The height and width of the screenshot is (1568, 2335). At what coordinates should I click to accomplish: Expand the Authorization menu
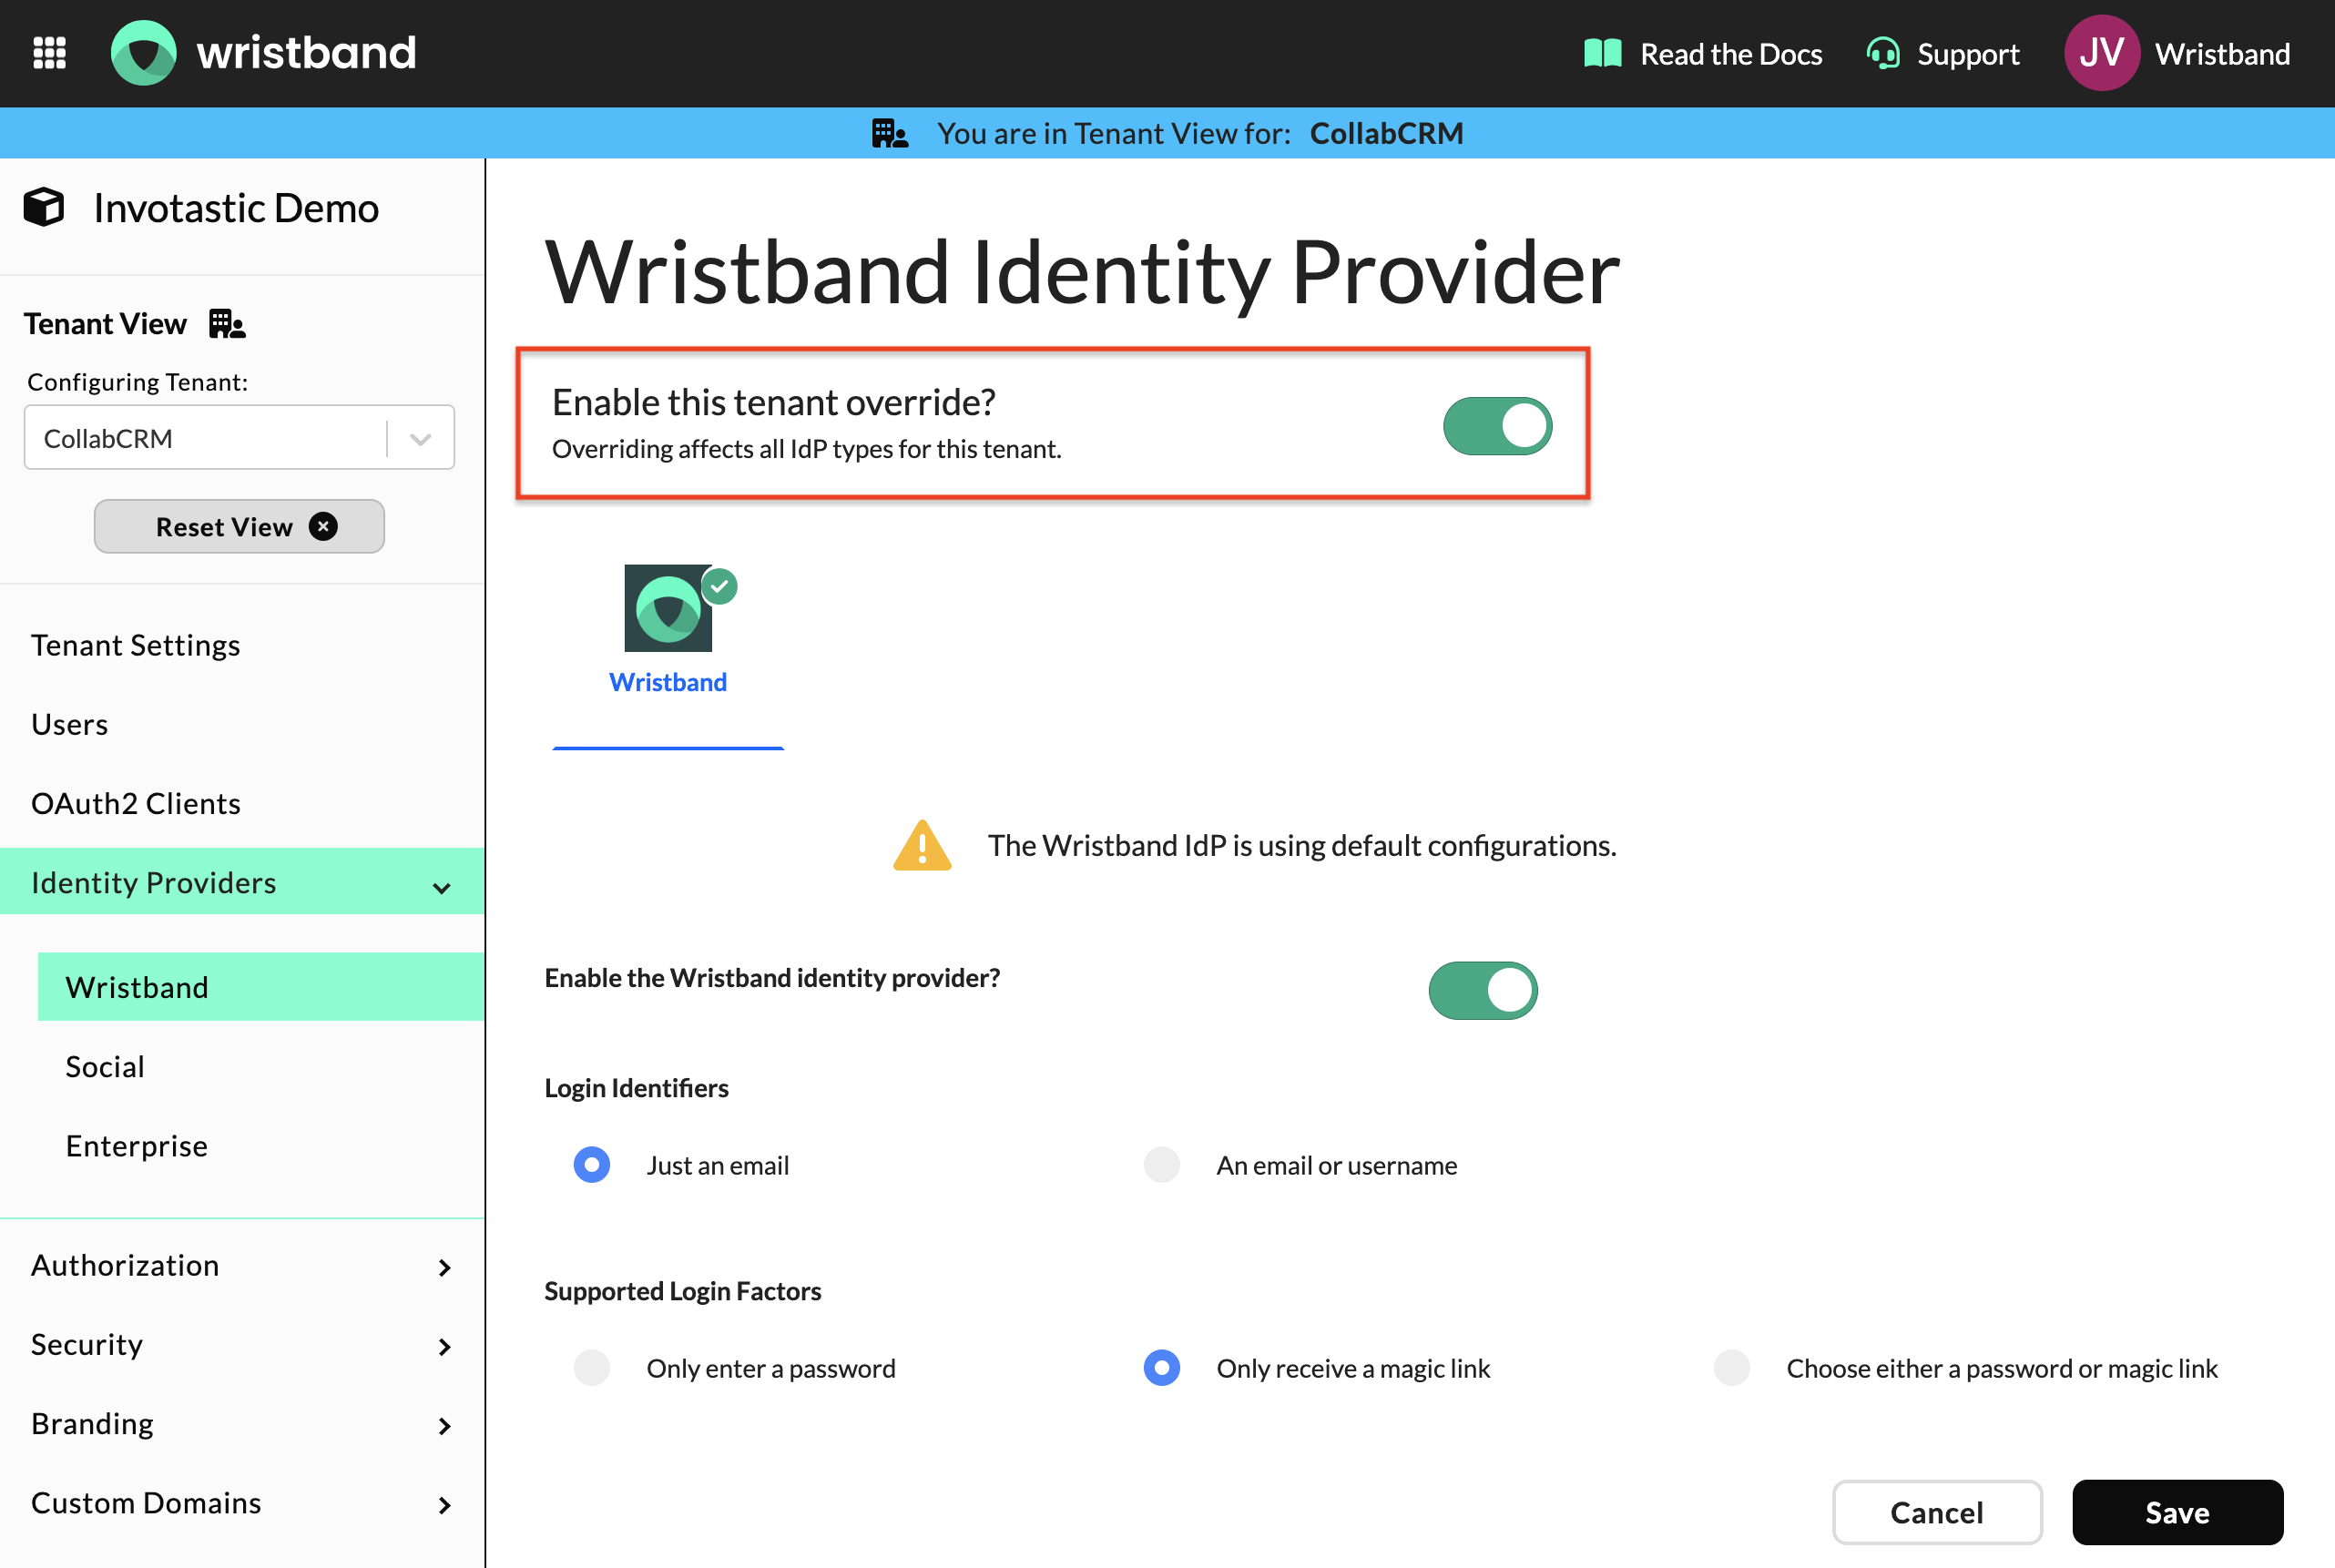pos(443,1267)
